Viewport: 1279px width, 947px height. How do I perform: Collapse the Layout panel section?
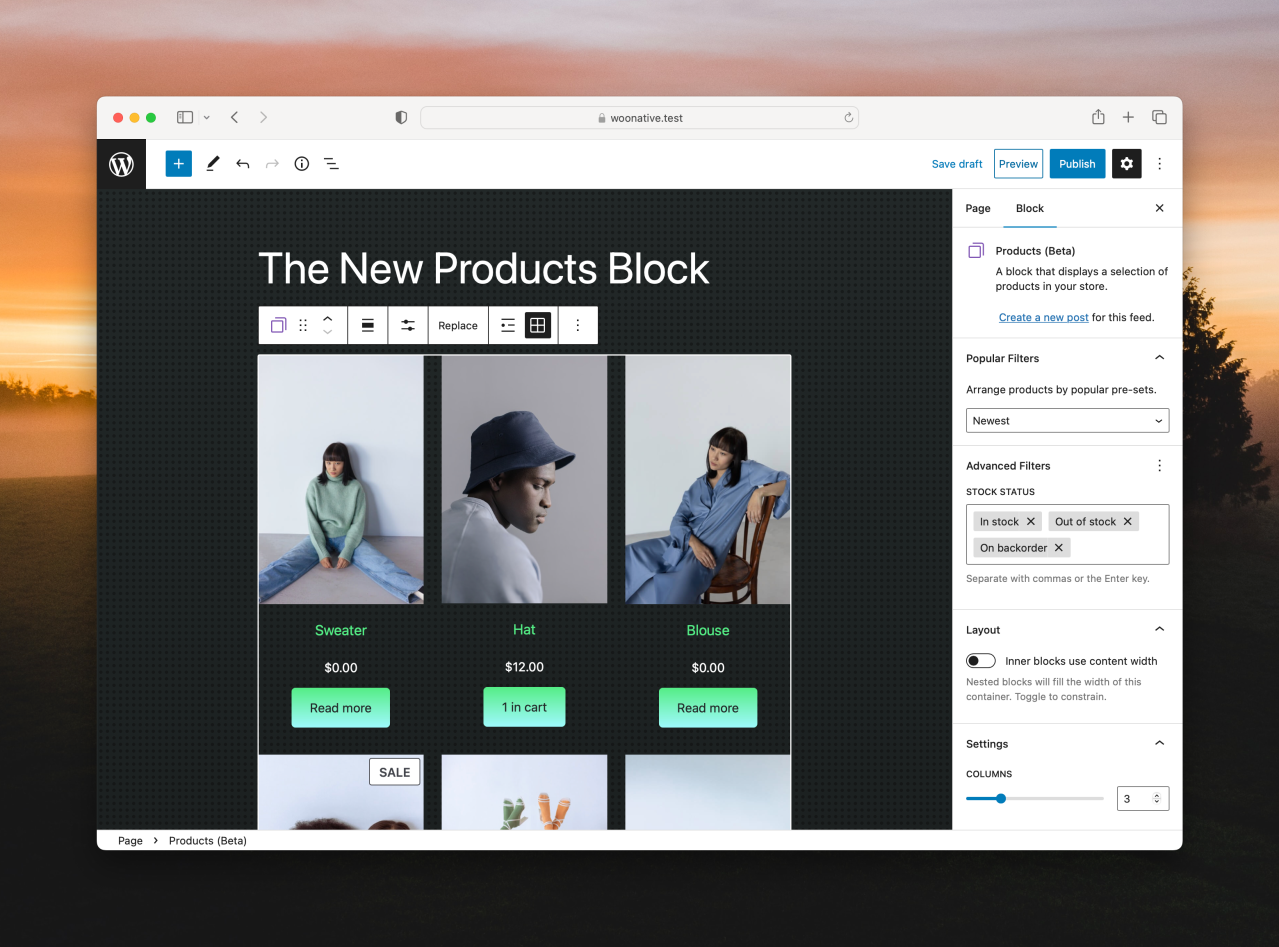pyautogui.click(x=1160, y=629)
